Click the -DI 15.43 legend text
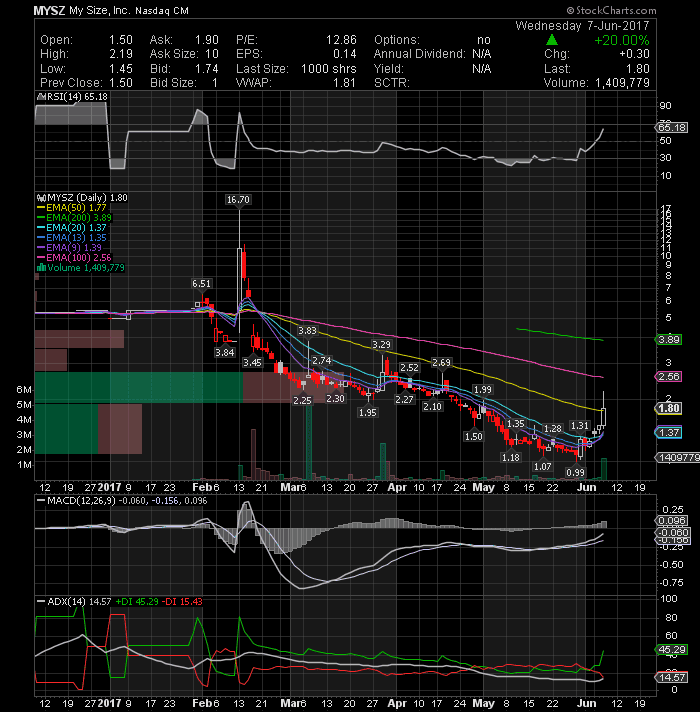 click(x=182, y=602)
